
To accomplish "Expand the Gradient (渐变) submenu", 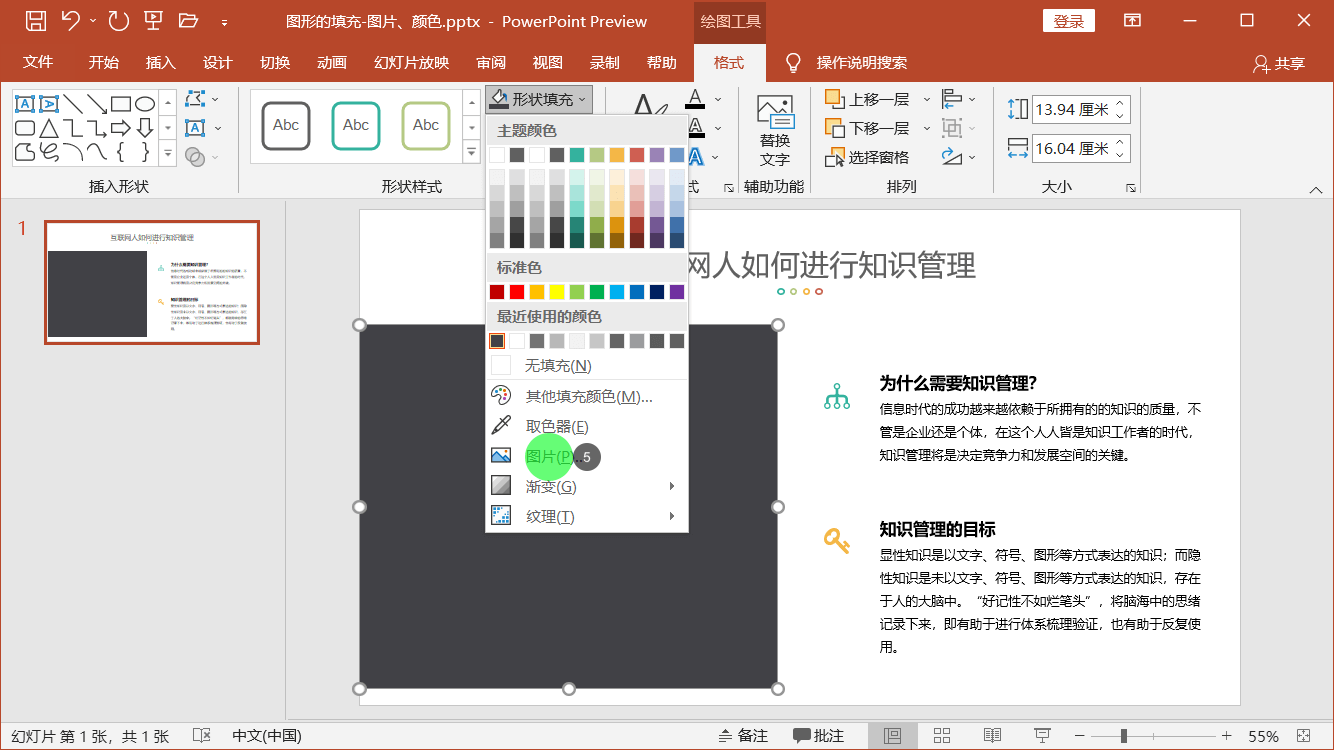I will click(x=587, y=486).
